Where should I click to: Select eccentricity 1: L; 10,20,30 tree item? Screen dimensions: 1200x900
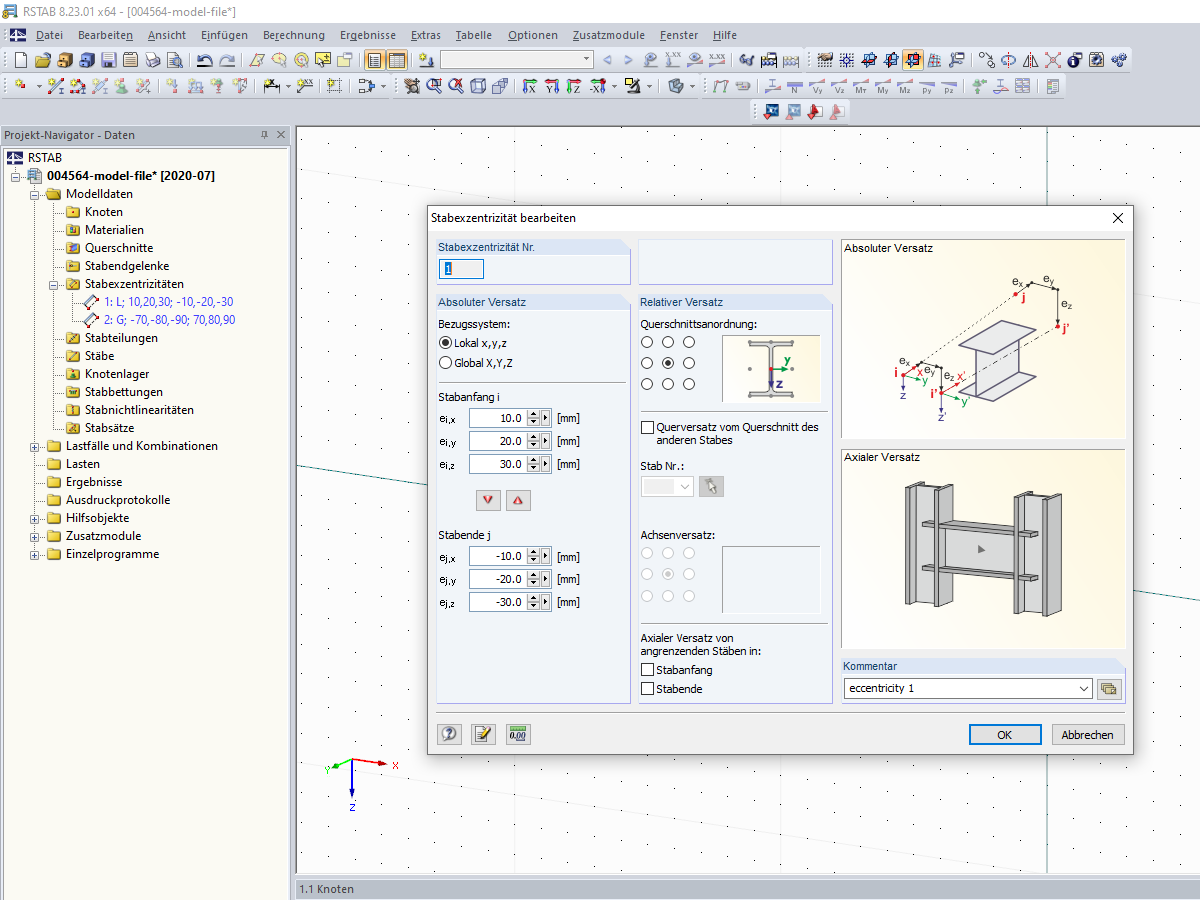pos(168,302)
